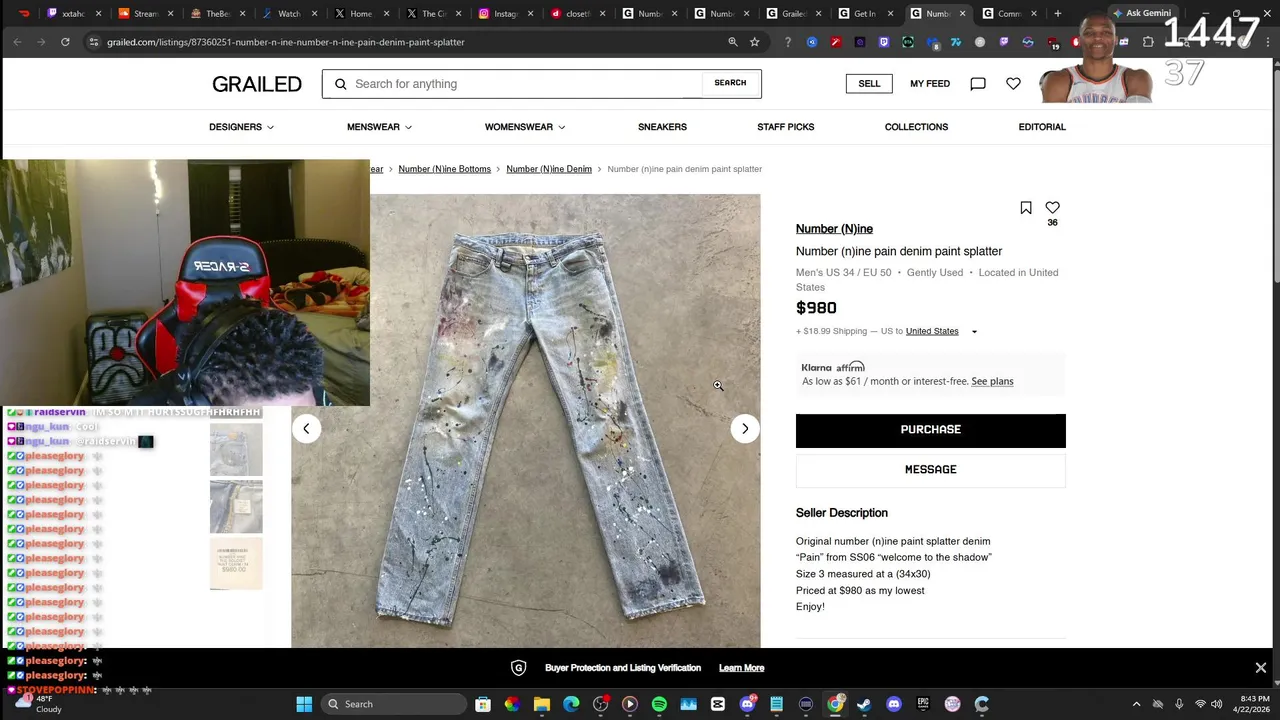Switch to the Stream browser tab
Screen dimensions: 1280x720
click(144, 14)
